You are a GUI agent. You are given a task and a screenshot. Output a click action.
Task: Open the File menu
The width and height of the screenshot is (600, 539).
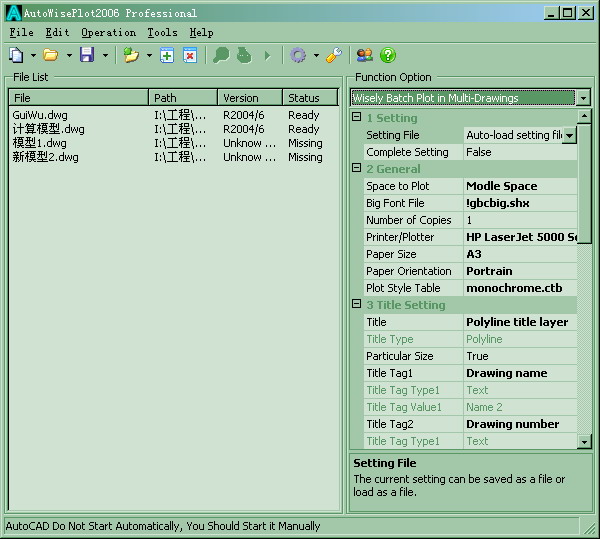pos(21,33)
